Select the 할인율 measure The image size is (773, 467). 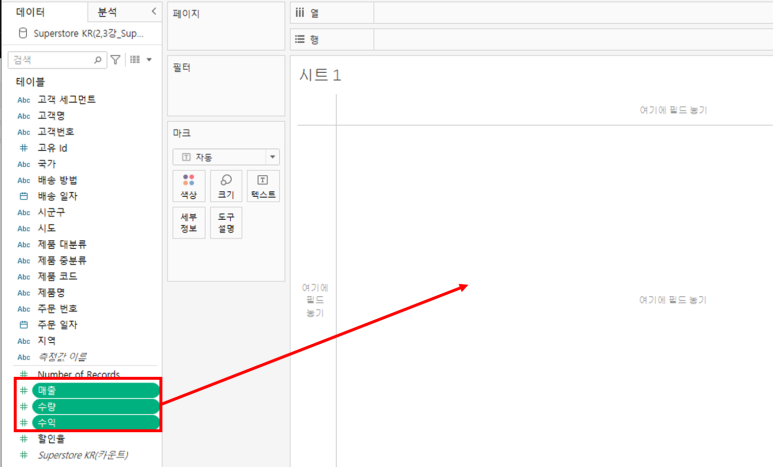click(51, 438)
